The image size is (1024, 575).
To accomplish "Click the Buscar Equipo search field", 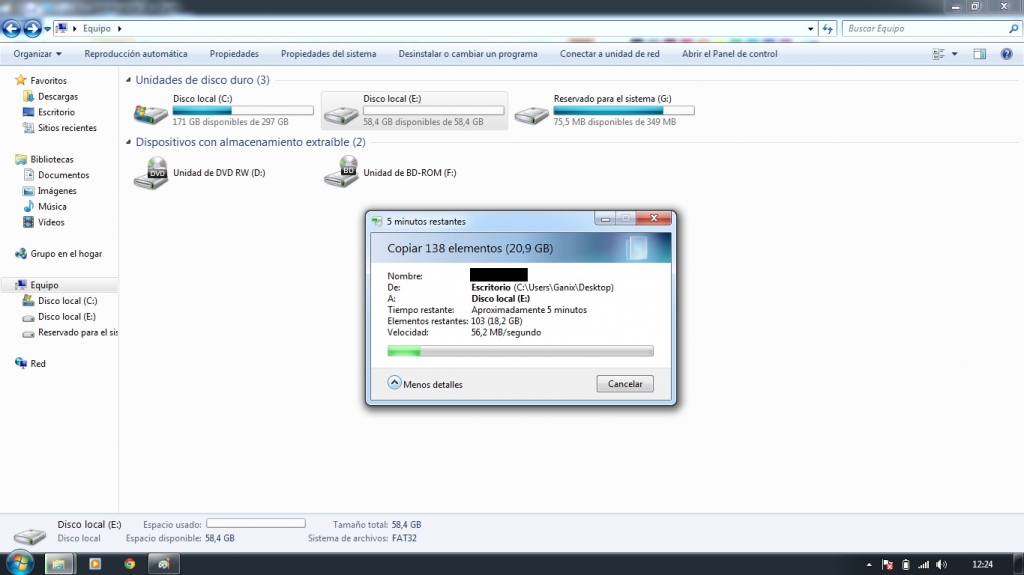I will (x=920, y=29).
